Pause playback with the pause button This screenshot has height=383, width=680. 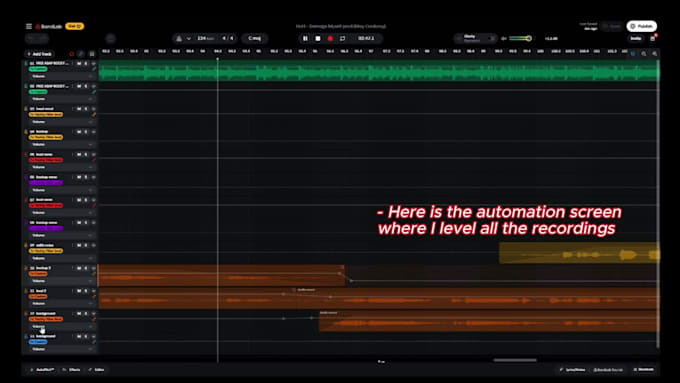point(305,39)
